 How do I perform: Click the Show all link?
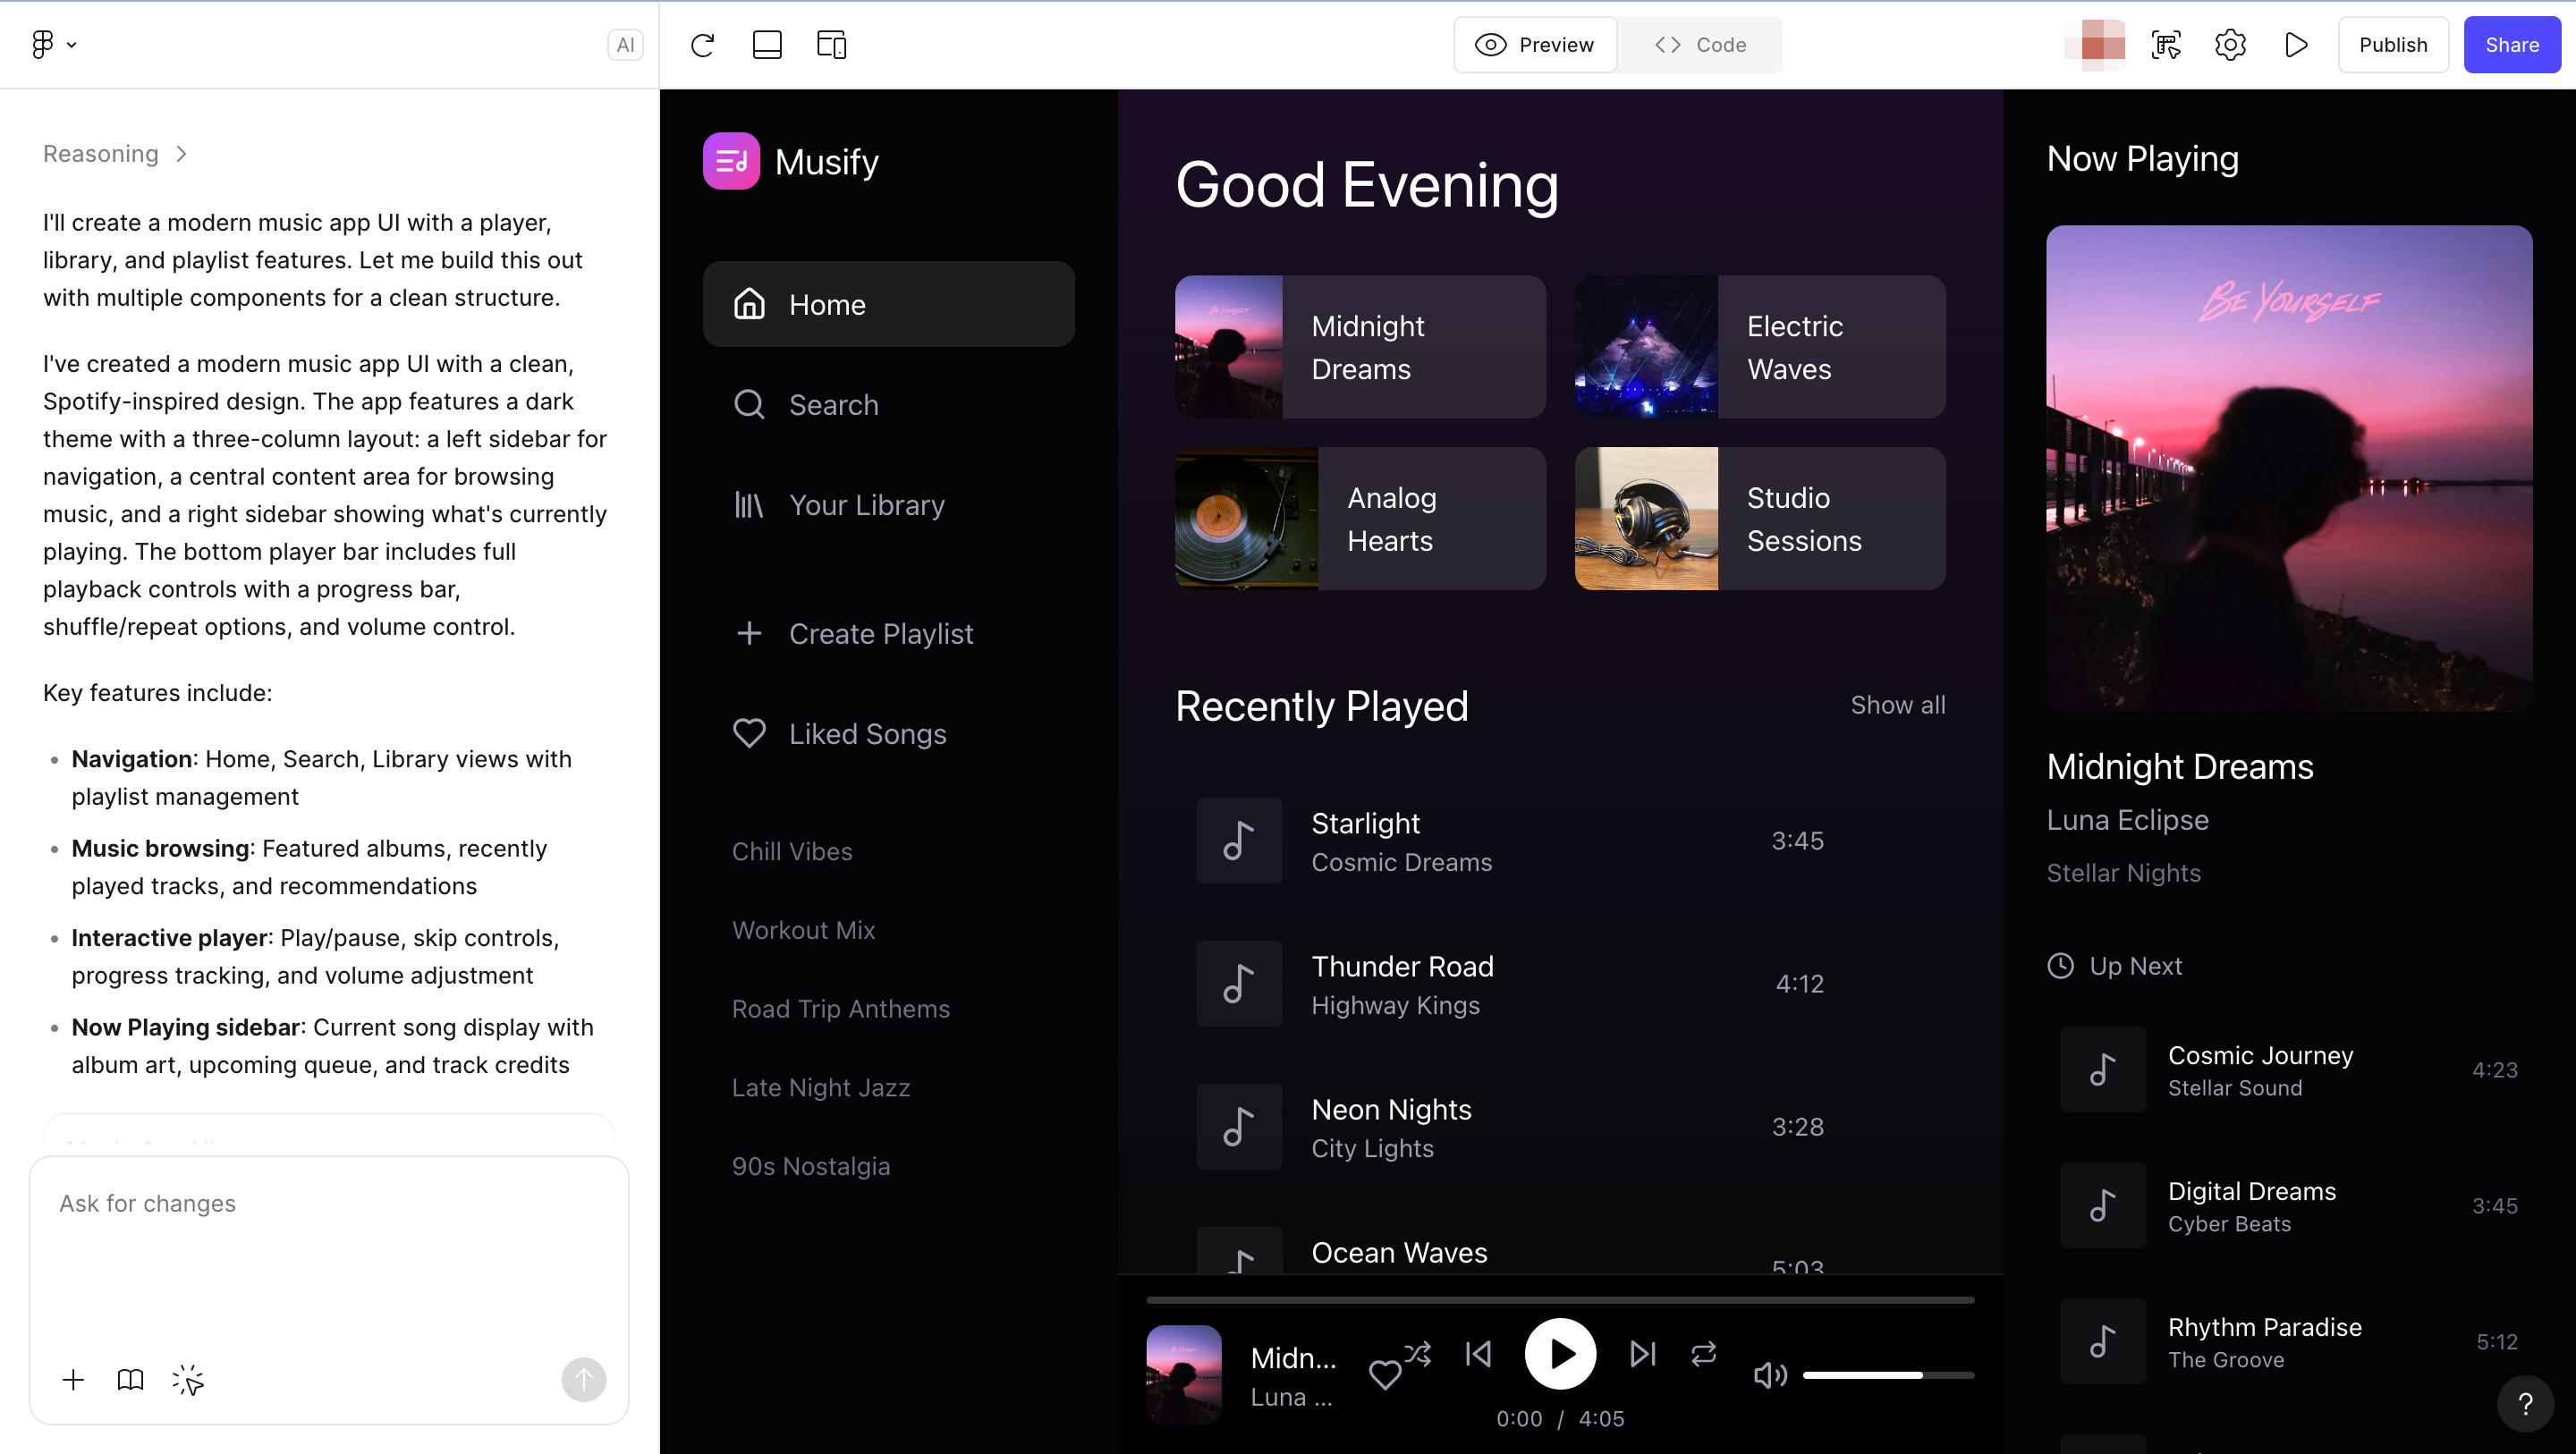click(x=1897, y=705)
